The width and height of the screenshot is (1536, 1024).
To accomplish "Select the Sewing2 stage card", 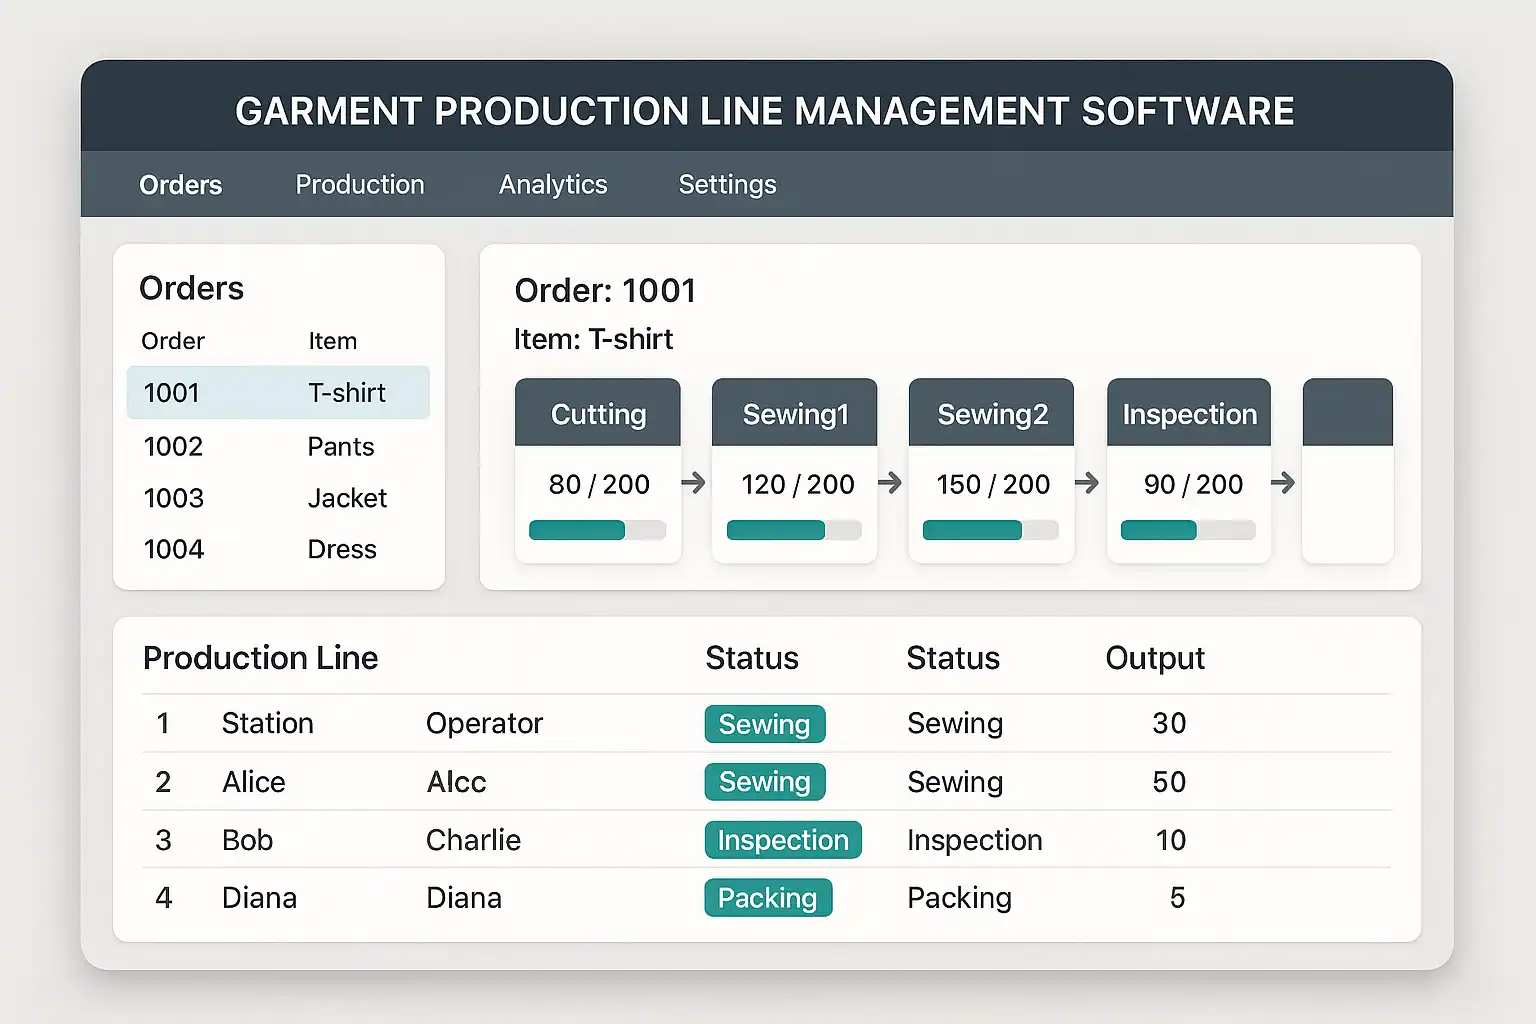I will pos(992,414).
